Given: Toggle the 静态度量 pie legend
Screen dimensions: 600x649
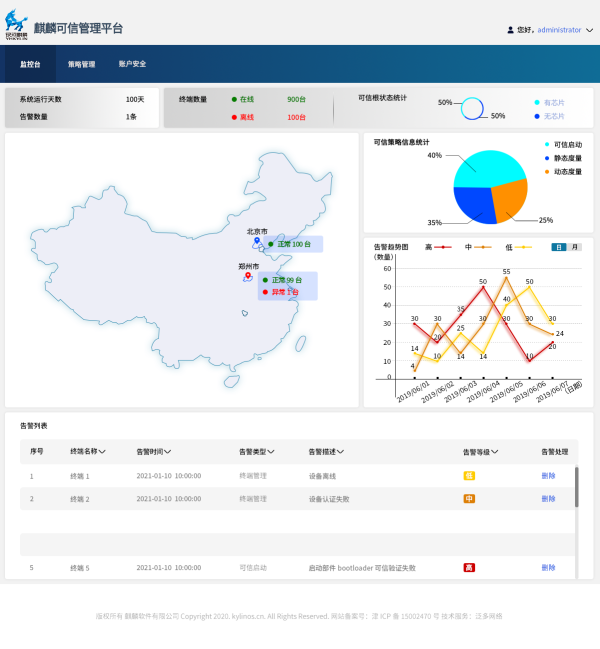Looking at the screenshot, I should coord(563,158).
